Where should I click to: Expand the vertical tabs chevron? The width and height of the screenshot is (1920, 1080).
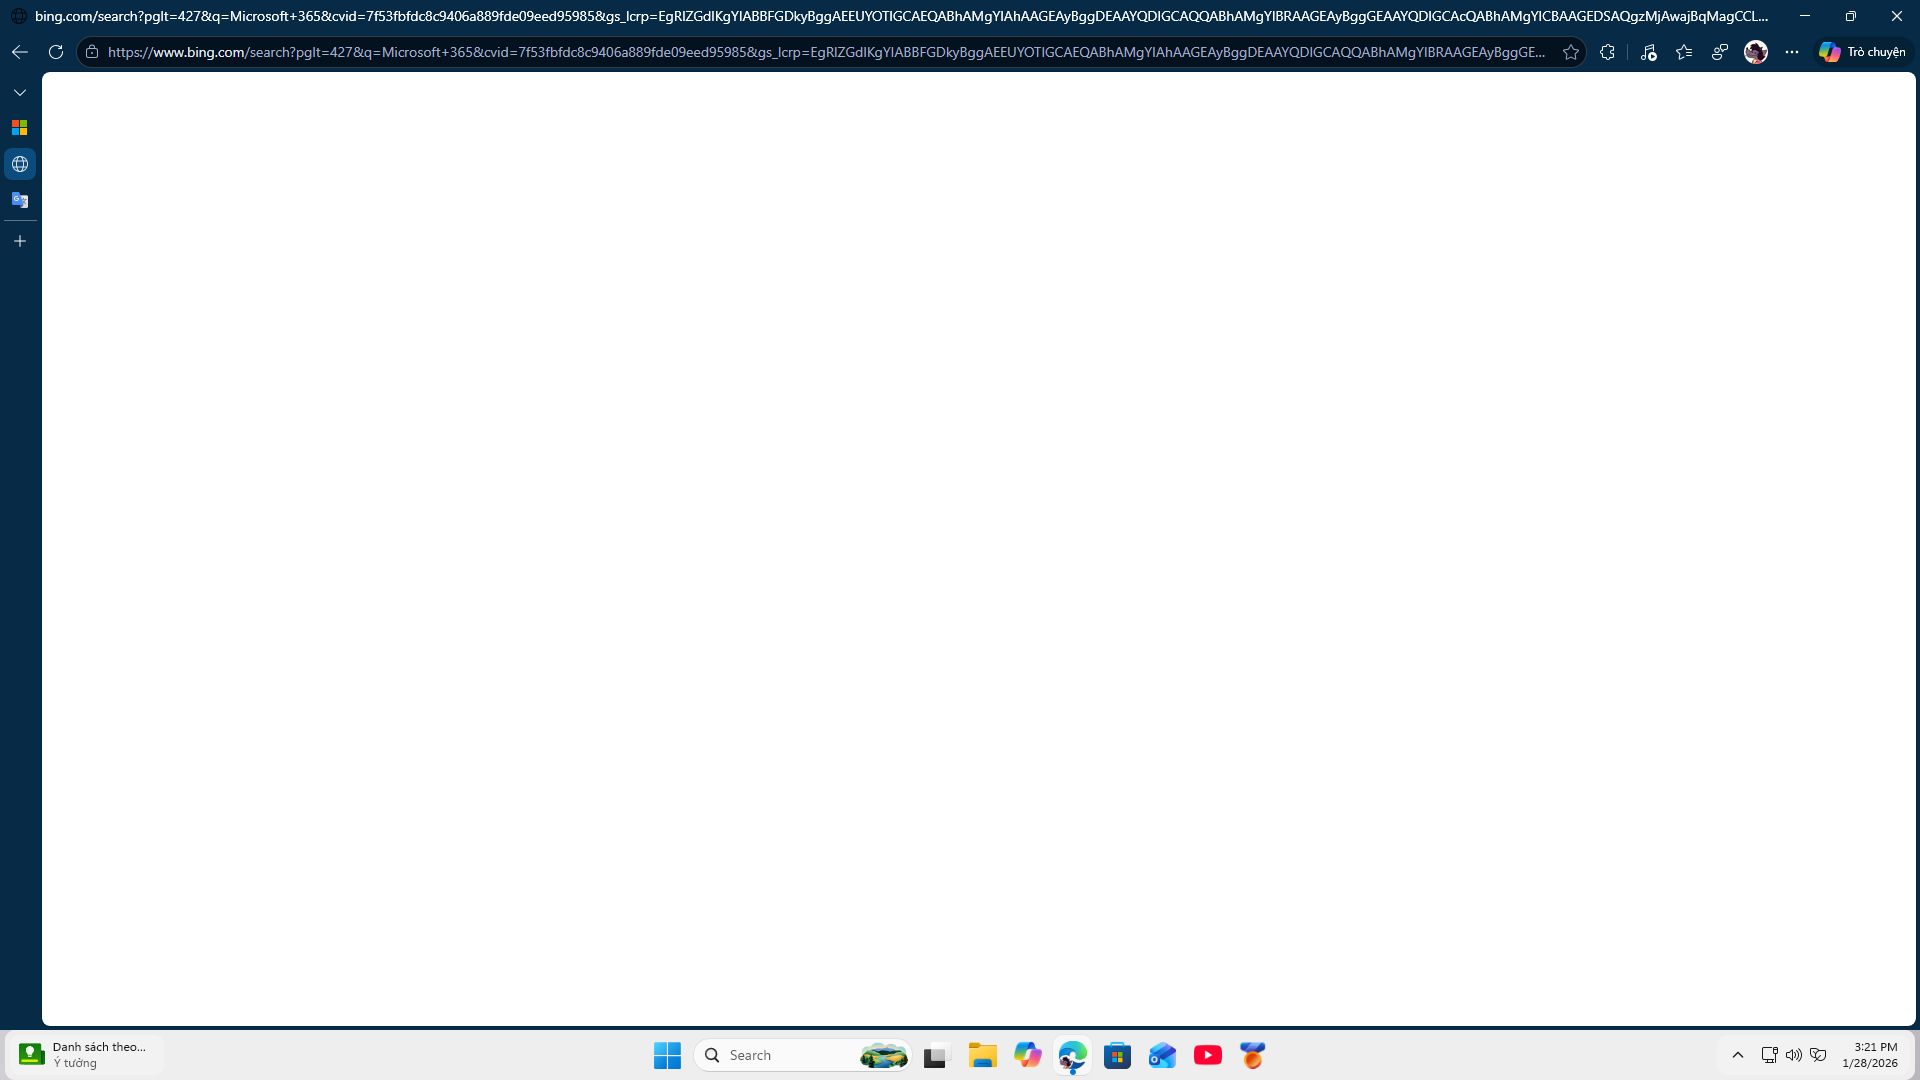pos(20,92)
